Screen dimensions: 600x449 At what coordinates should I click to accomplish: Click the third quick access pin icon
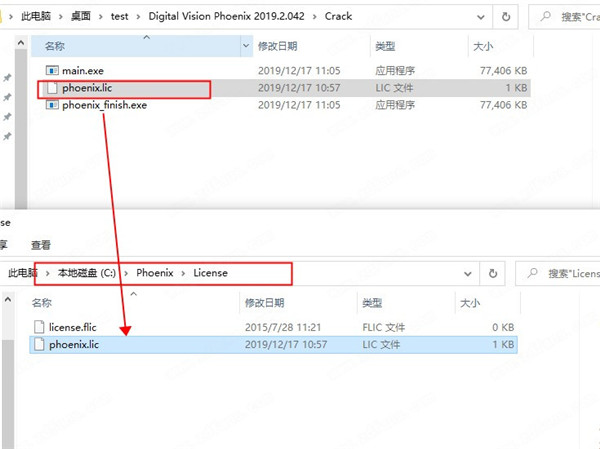click(x=7, y=117)
